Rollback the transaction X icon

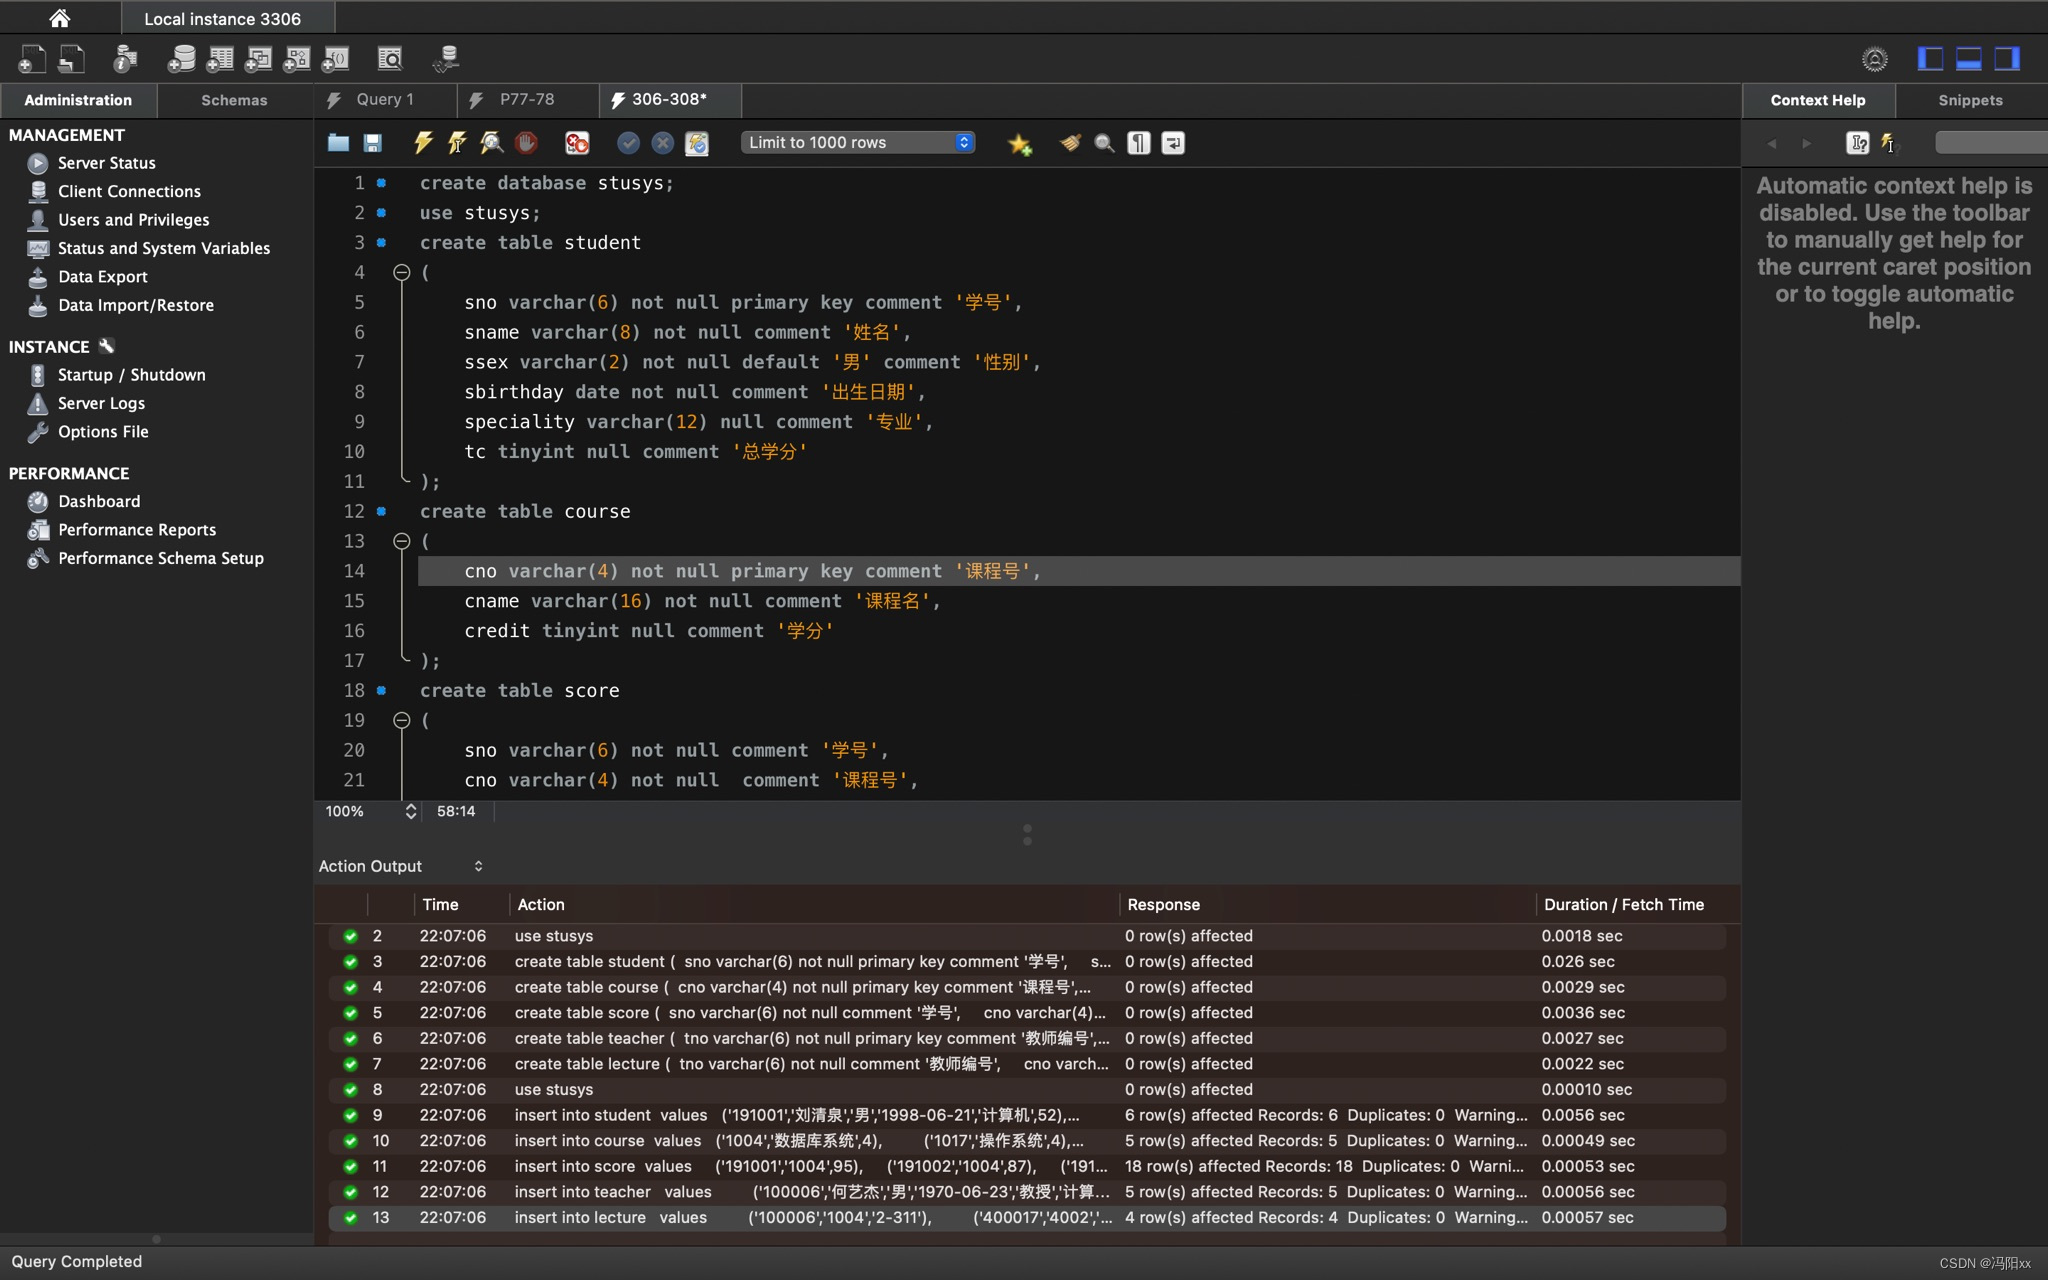pos(662,143)
